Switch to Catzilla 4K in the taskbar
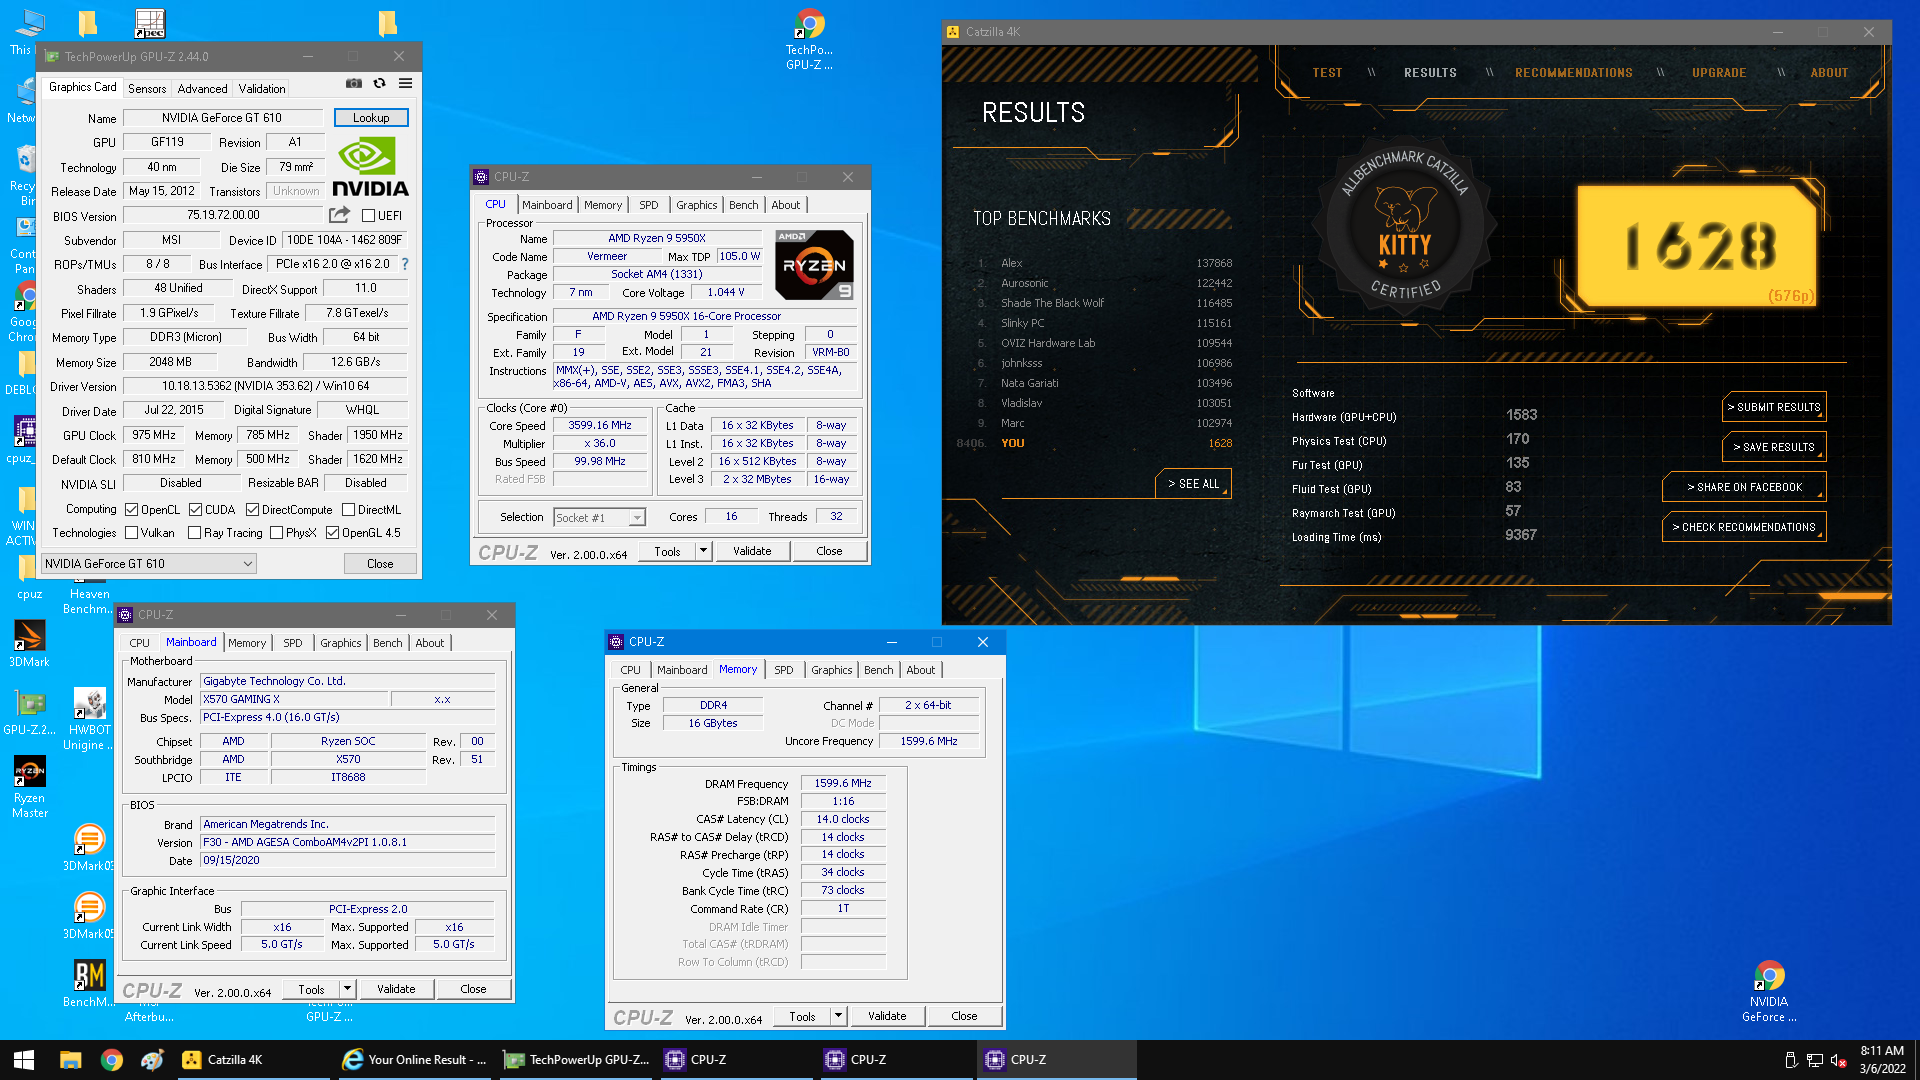 click(x=252, y=1060)
